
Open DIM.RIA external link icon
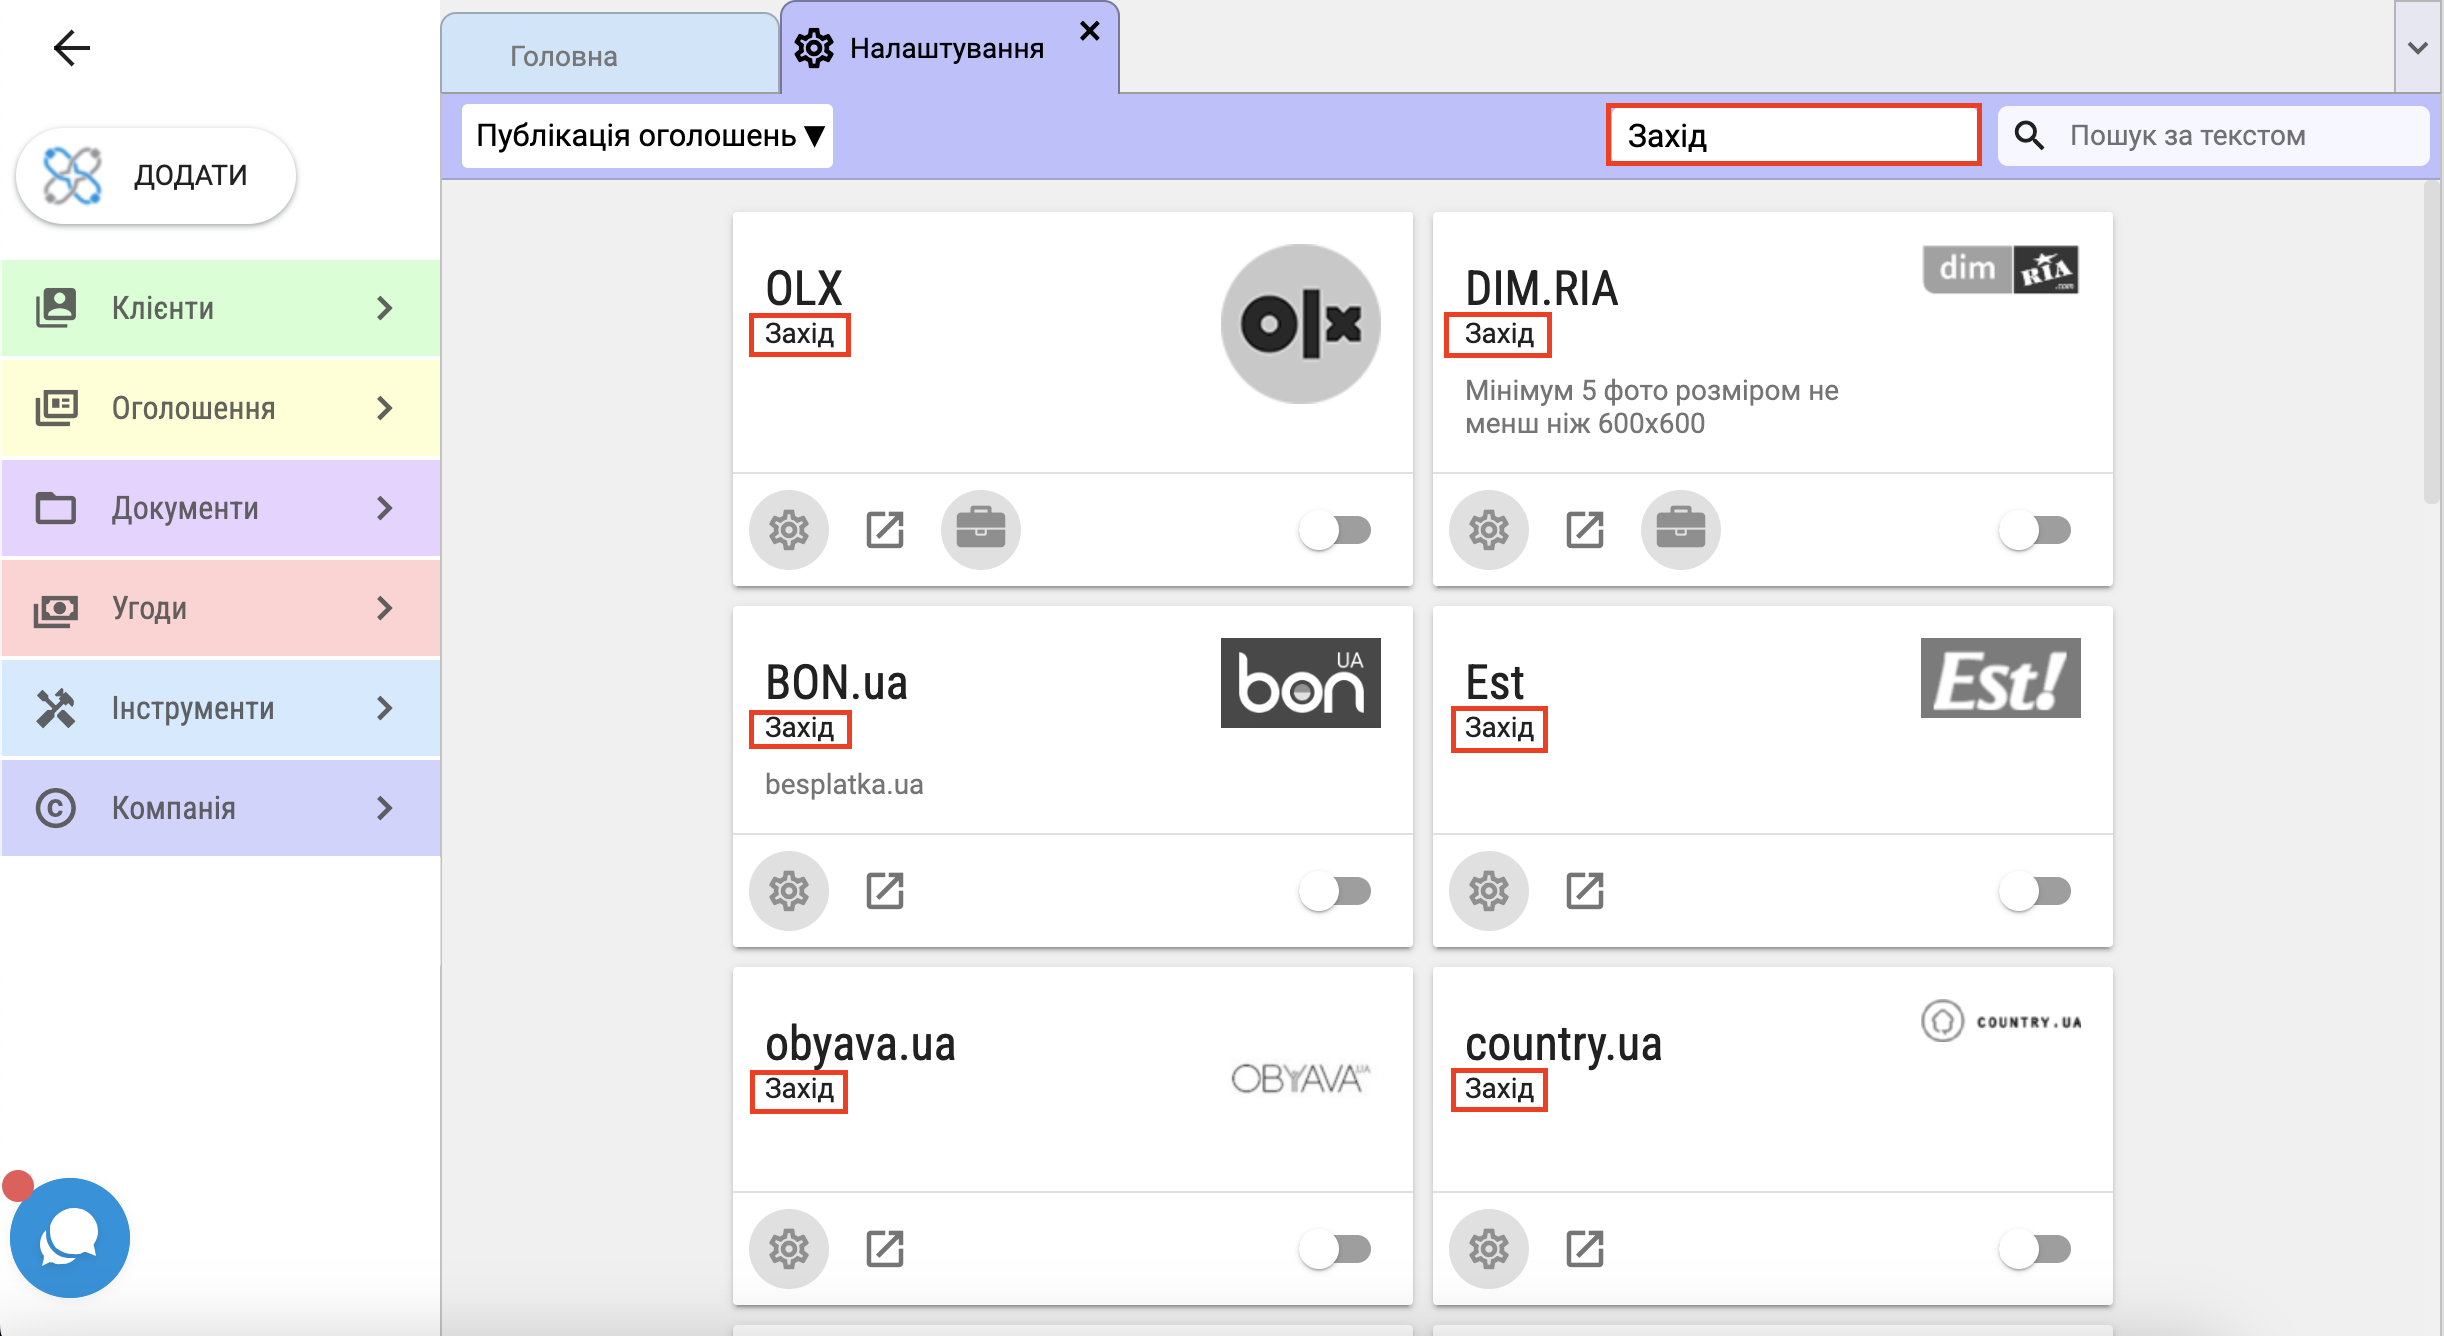1585,530
